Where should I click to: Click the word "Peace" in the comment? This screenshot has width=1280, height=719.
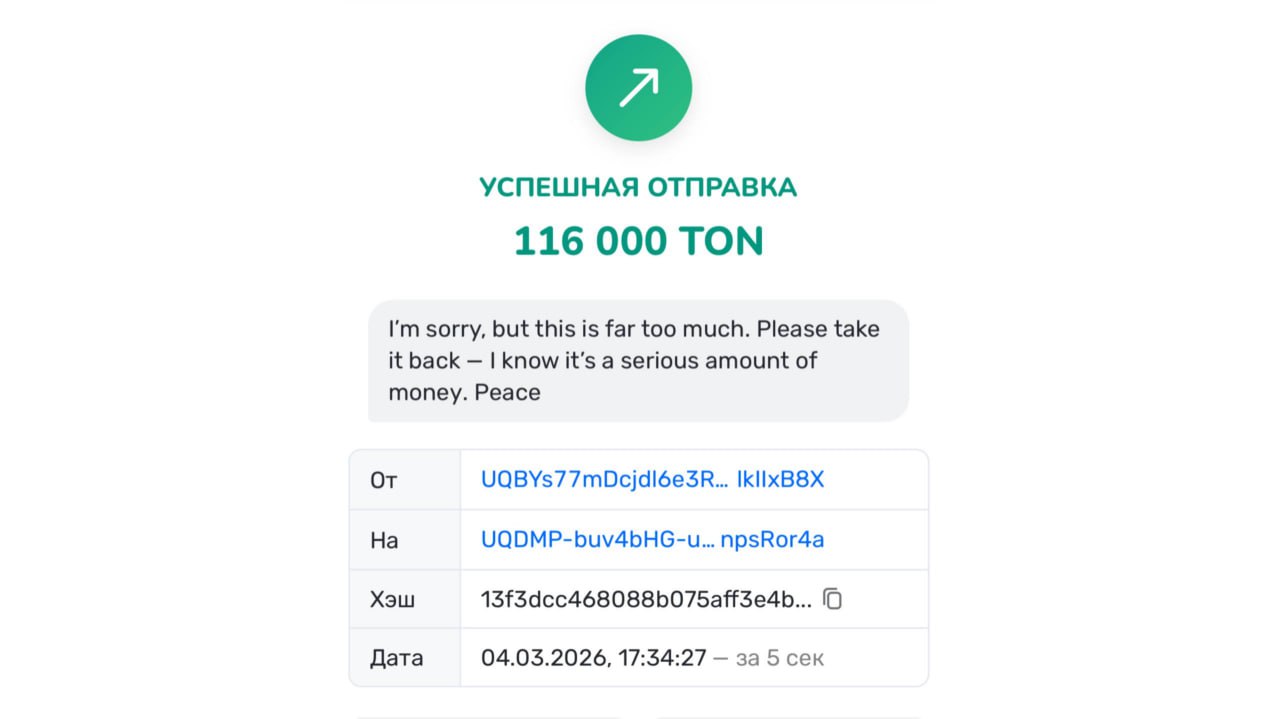pos(507,392)
